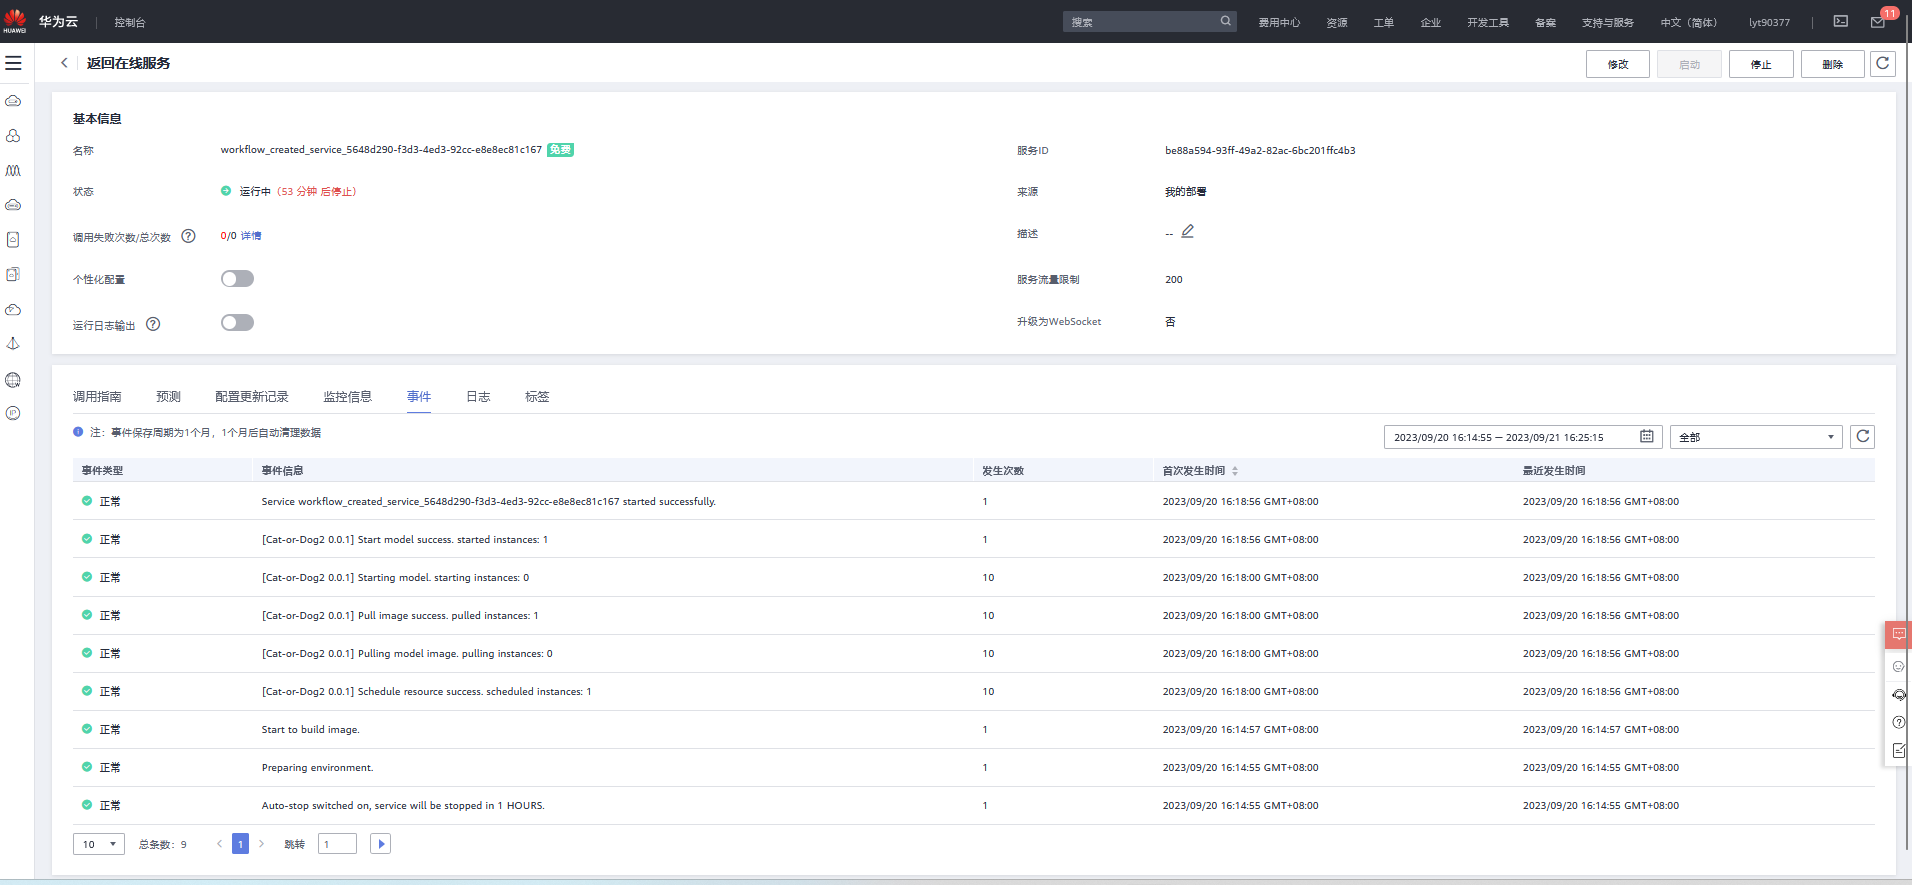Viewport: 1912px width, 885px height.
Task: Open the second sidebar service icon
Action: pyautogui.click(x=13, y=136)
